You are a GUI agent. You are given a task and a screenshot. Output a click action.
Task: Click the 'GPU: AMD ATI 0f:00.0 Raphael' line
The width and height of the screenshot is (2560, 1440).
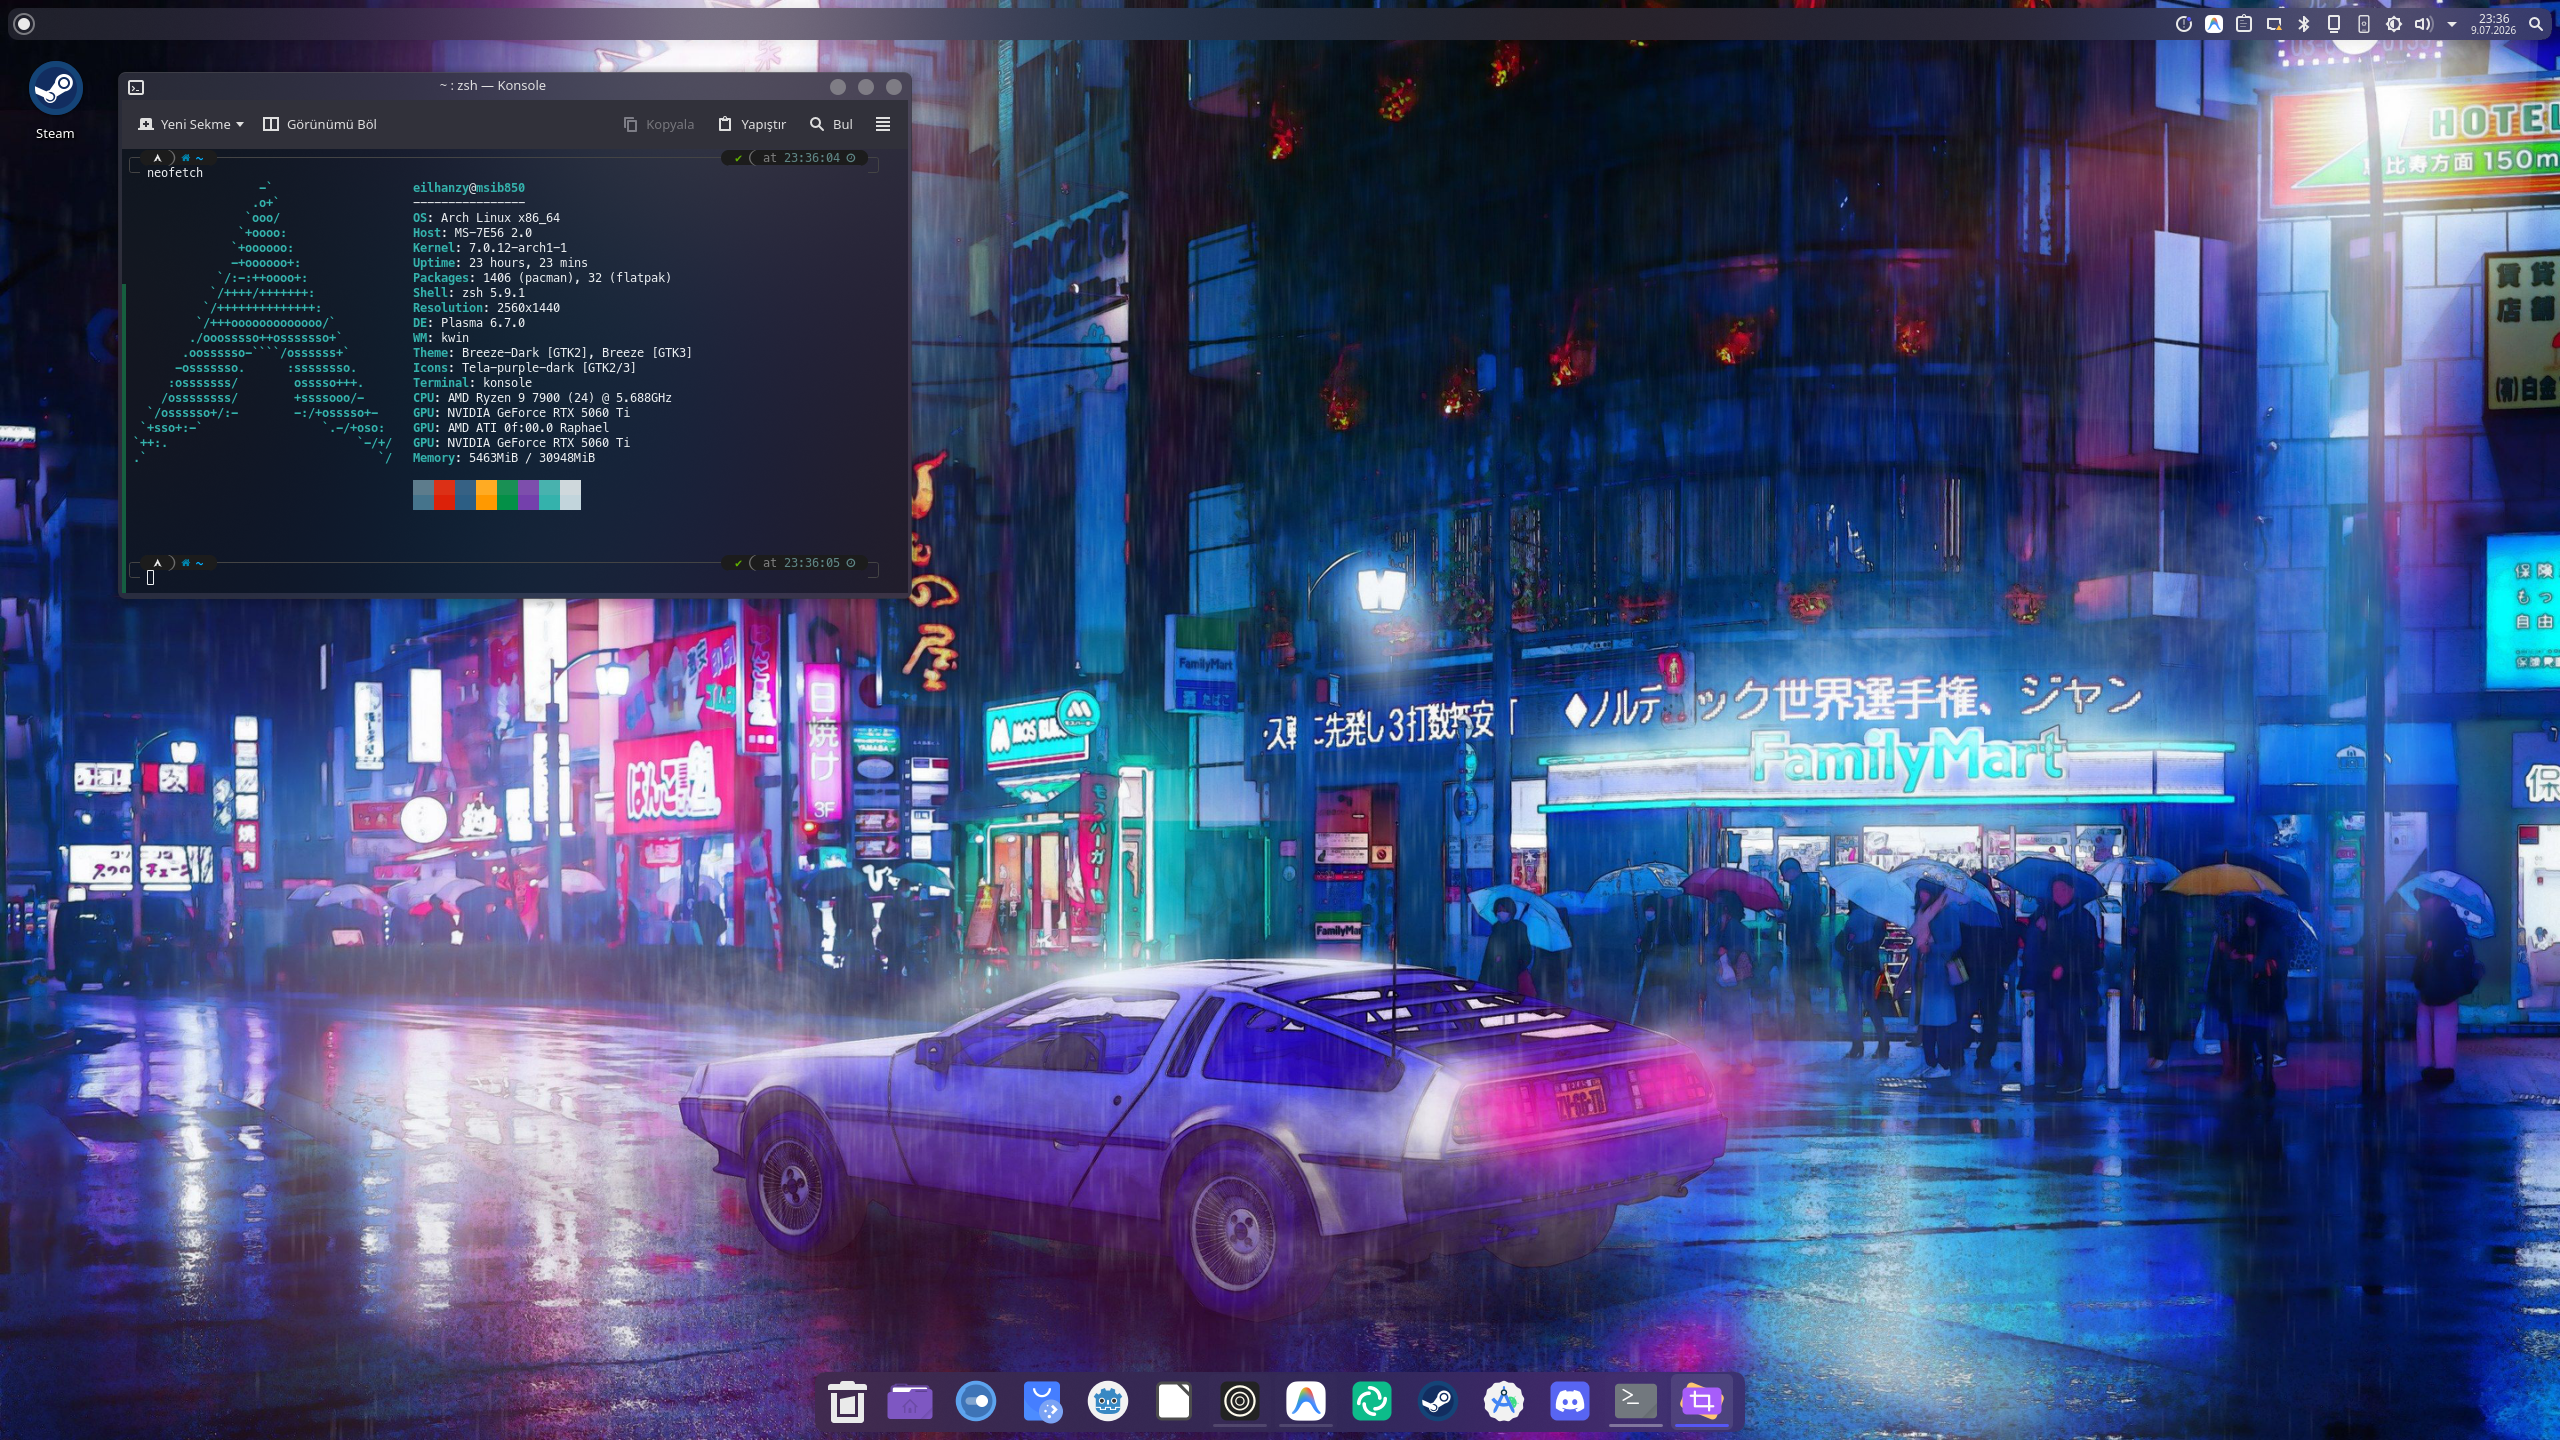click(511, 427)
